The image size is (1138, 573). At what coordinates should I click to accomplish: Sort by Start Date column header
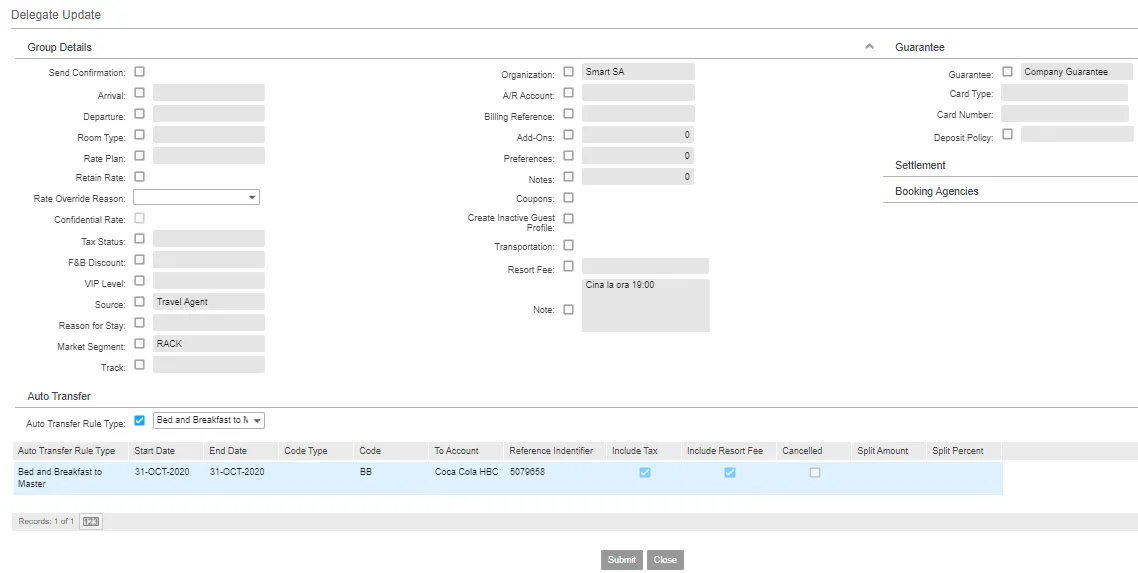pyautogui.click(x=165, y=451)
